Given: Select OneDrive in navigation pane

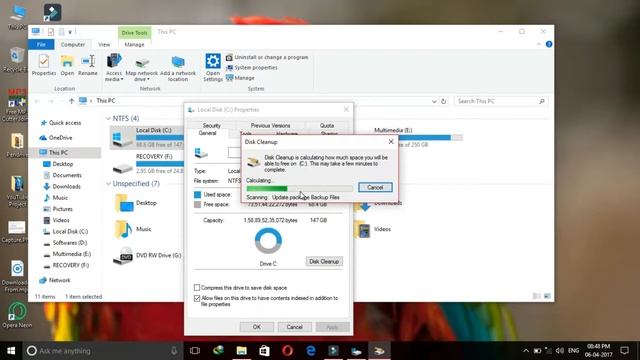Looking at the screenshot, I should coord(56,138).
